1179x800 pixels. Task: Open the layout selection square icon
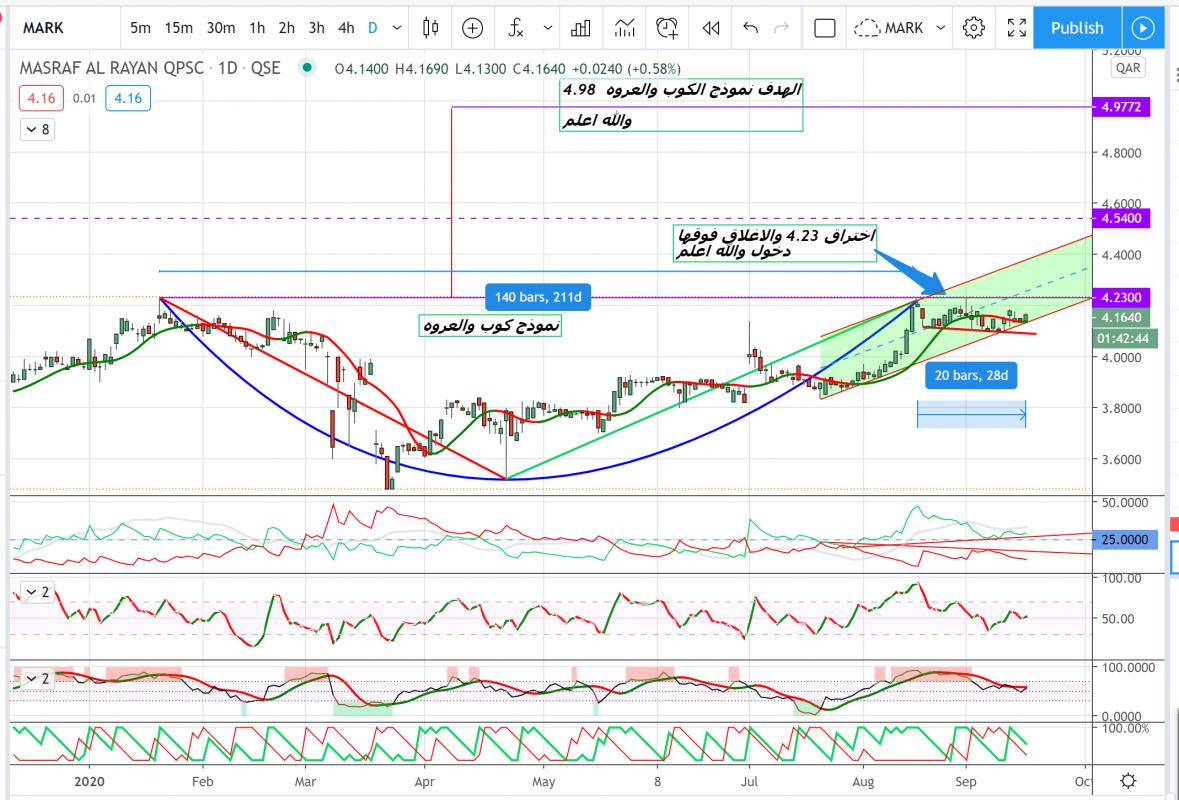pos(825,28)
